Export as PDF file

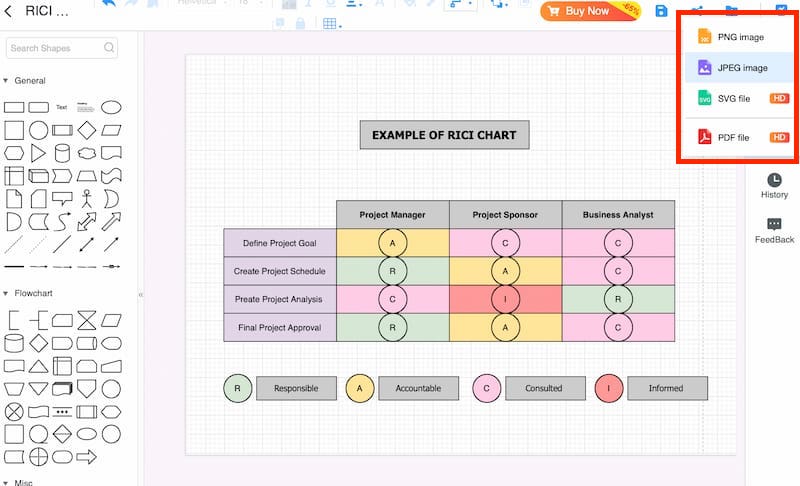(735, 137)
